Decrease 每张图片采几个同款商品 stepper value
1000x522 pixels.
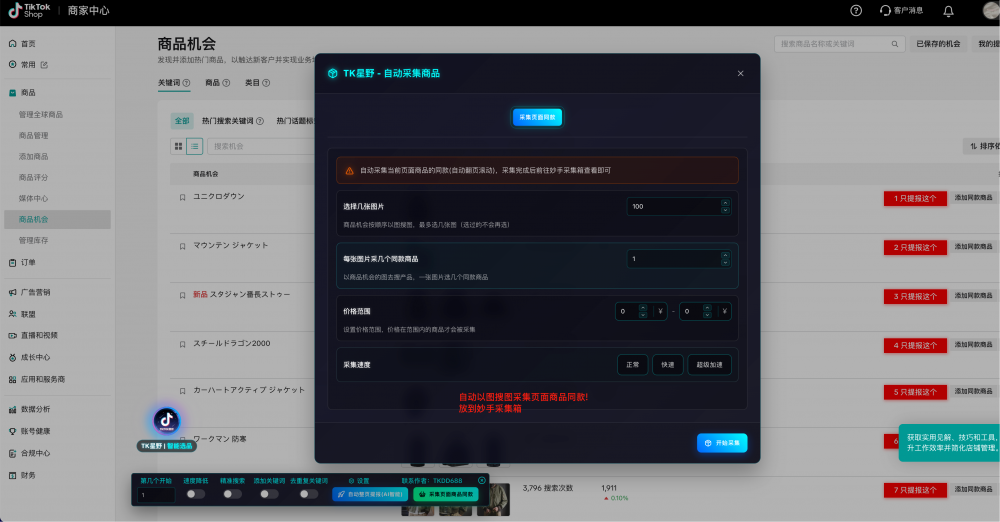[x=725, y=262]
